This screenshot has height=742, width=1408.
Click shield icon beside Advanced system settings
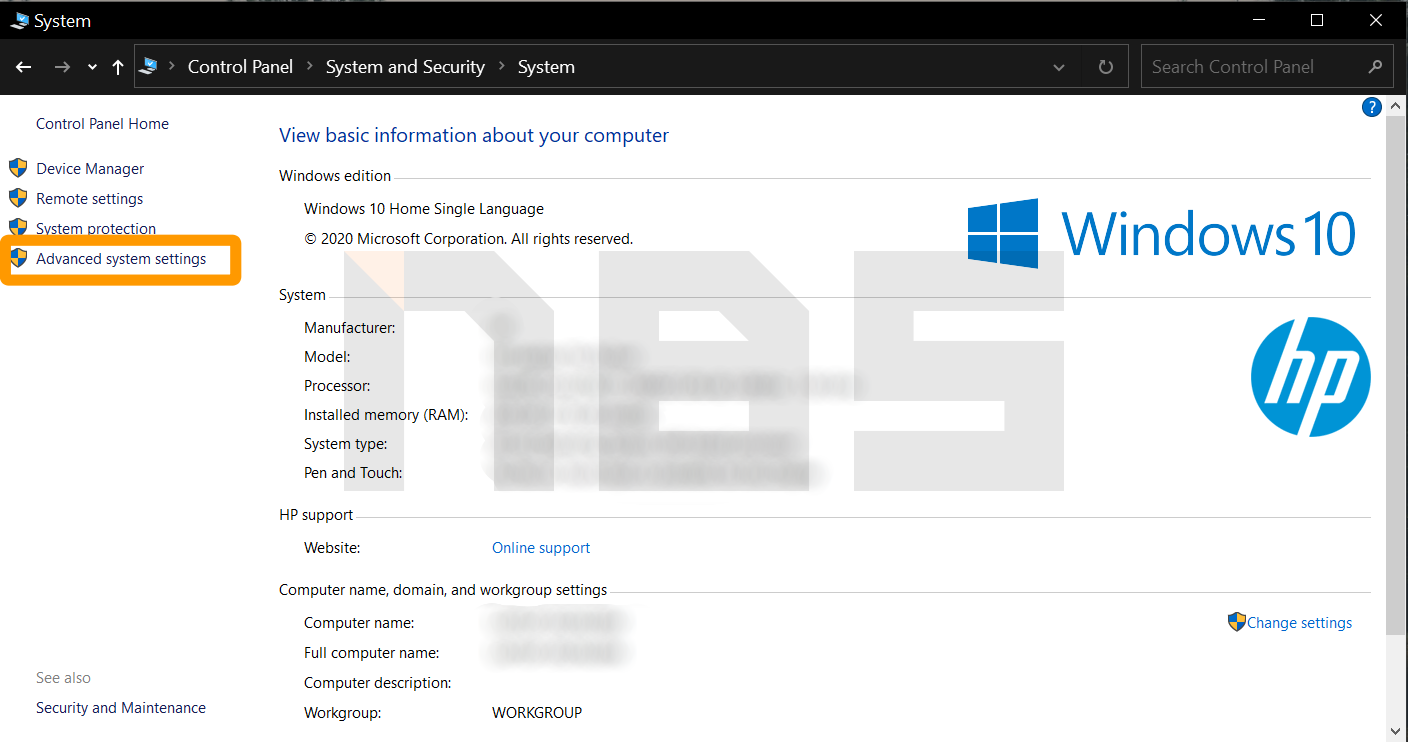tap(18, 258)
